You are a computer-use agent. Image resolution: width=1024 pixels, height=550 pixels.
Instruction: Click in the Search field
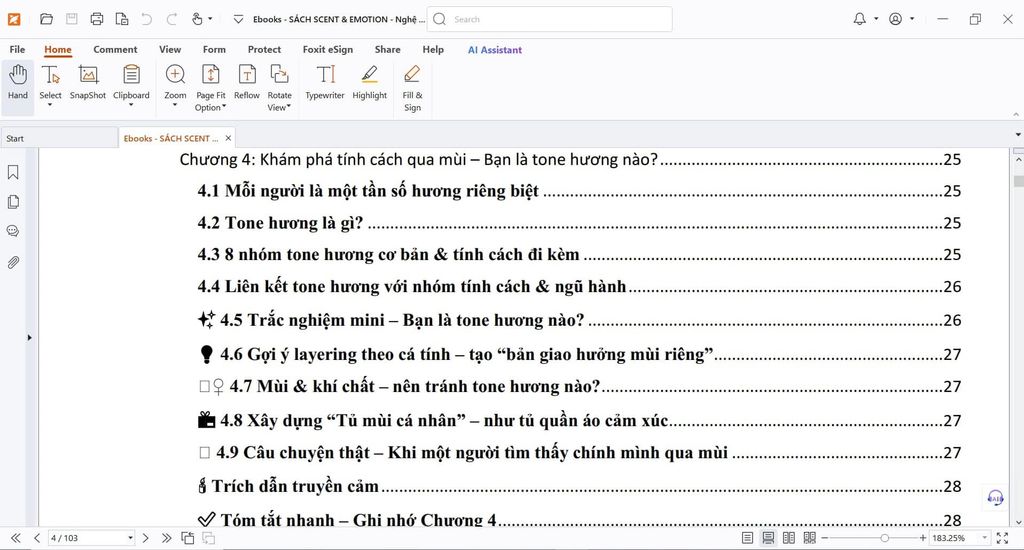coord(549,19)
